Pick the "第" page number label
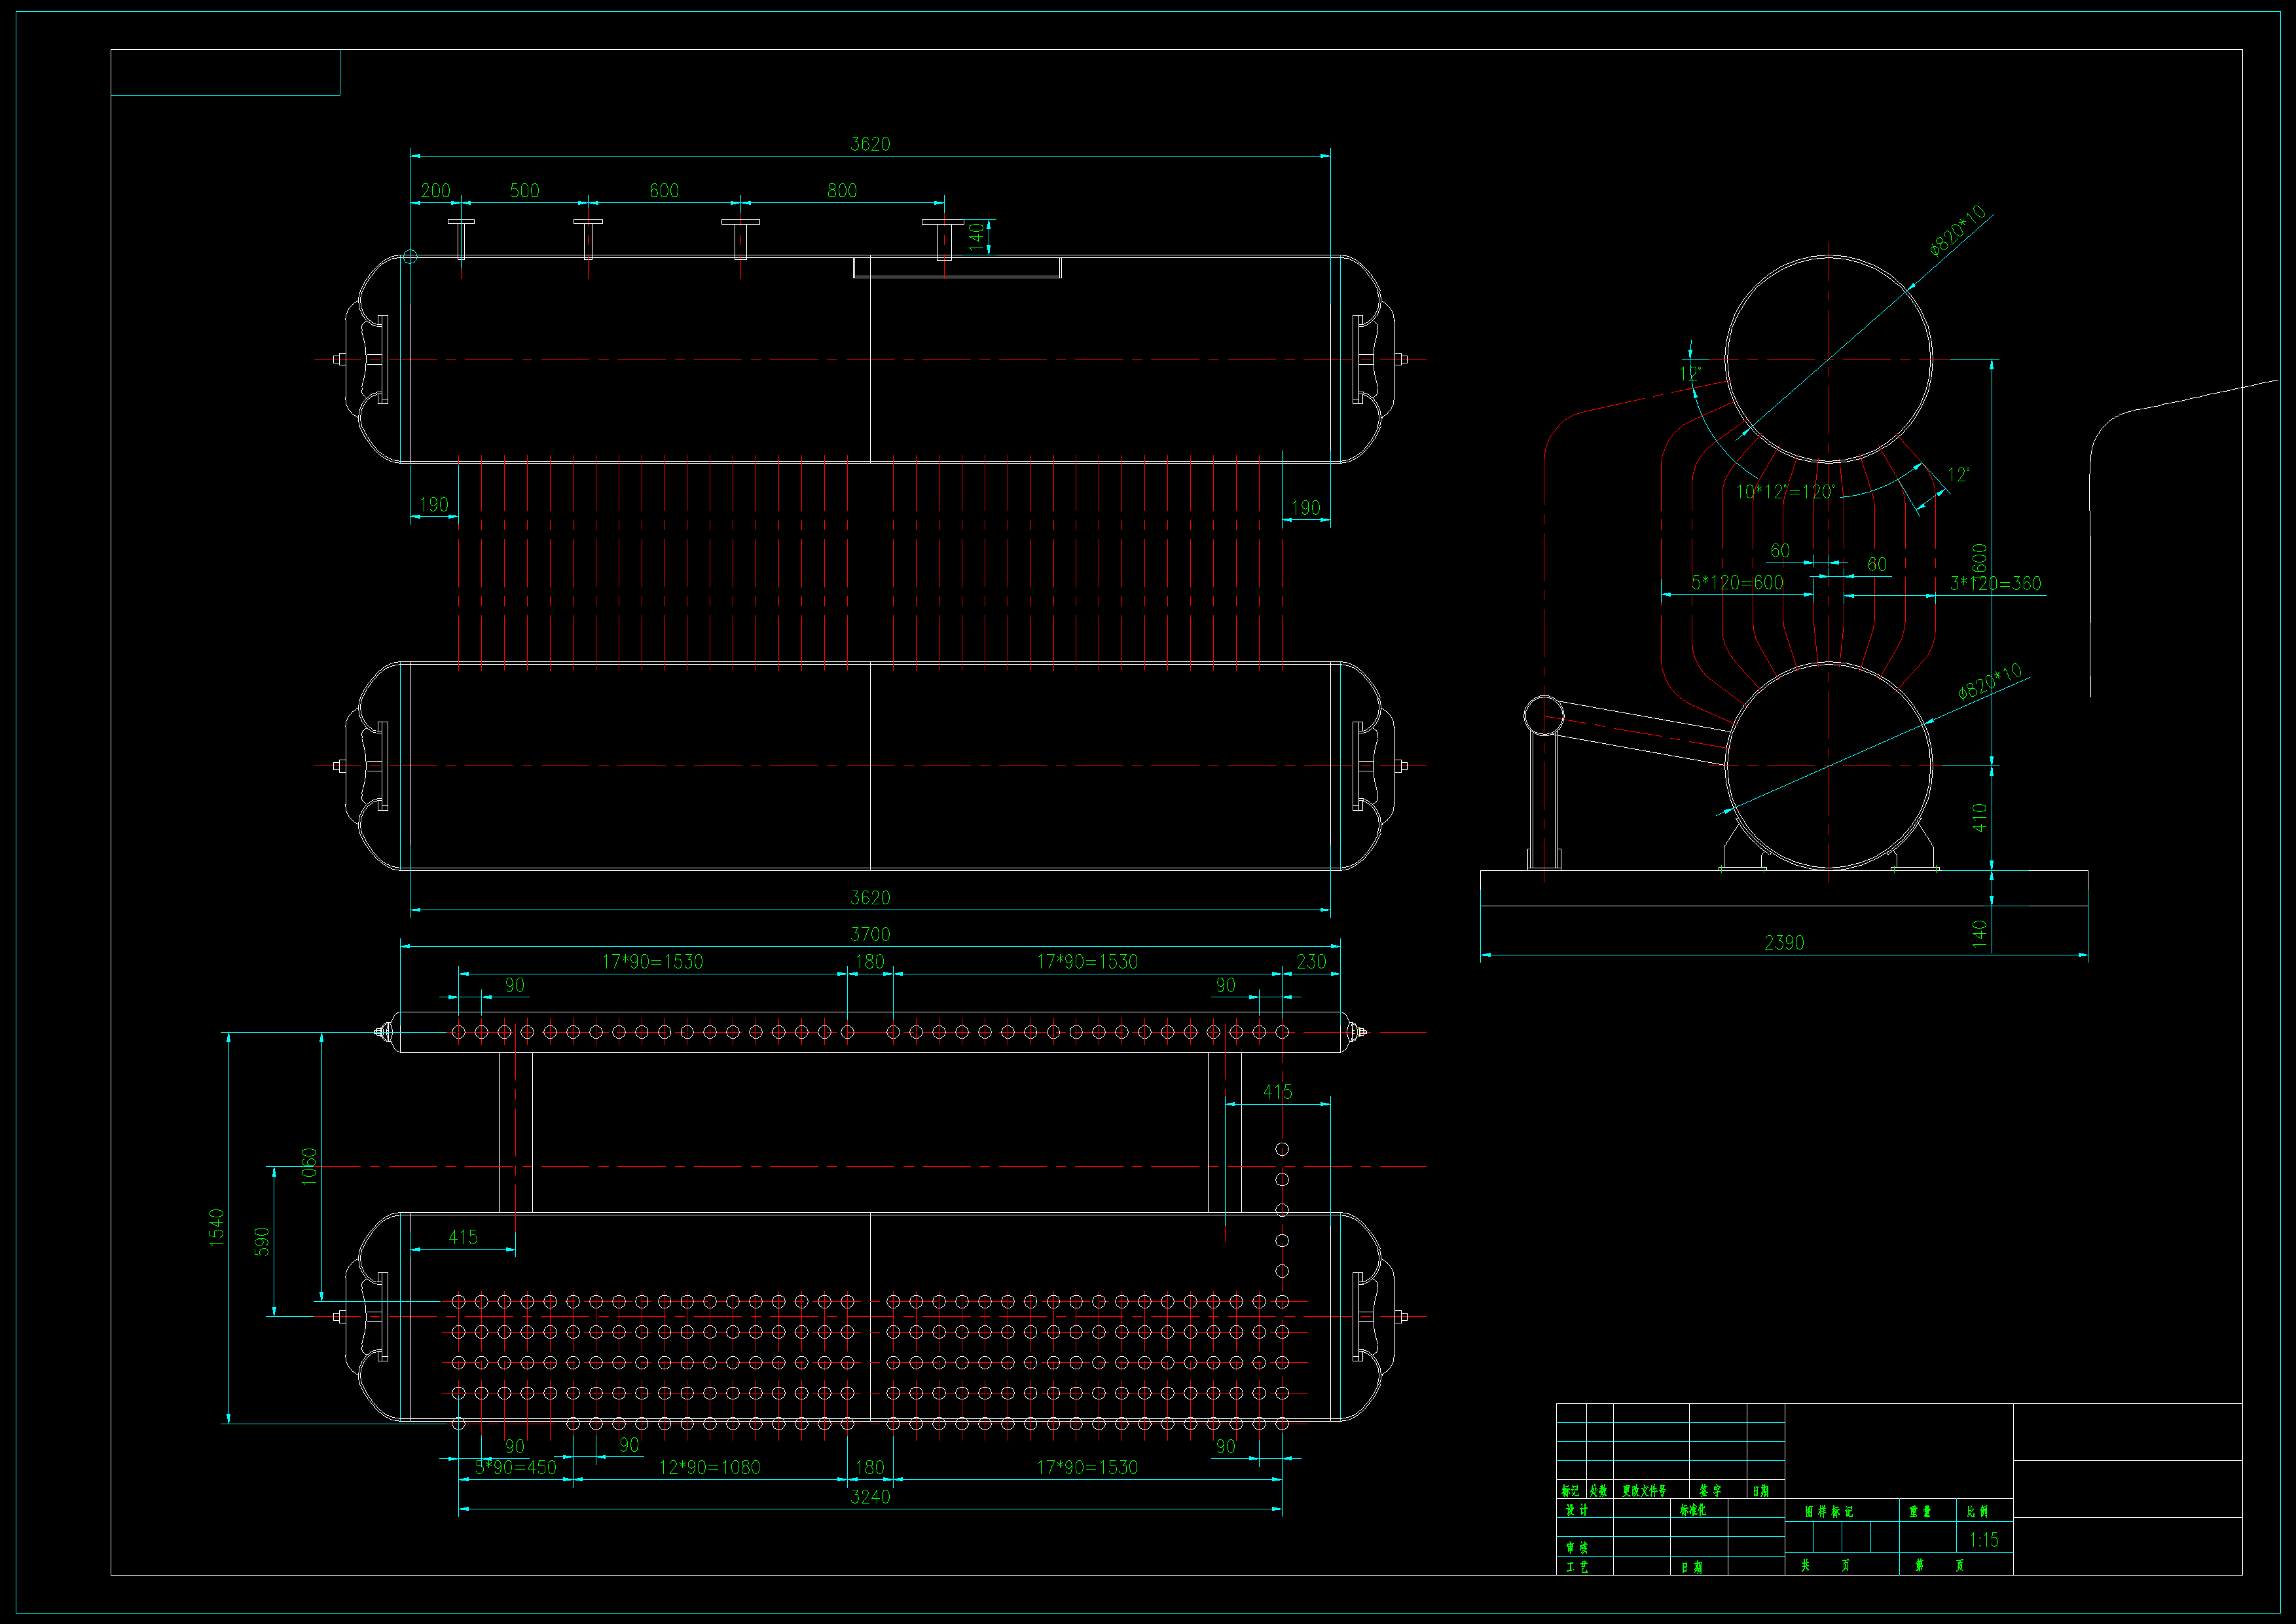Viewport: 2296px width, 1624px height. coord(1919,1565)
